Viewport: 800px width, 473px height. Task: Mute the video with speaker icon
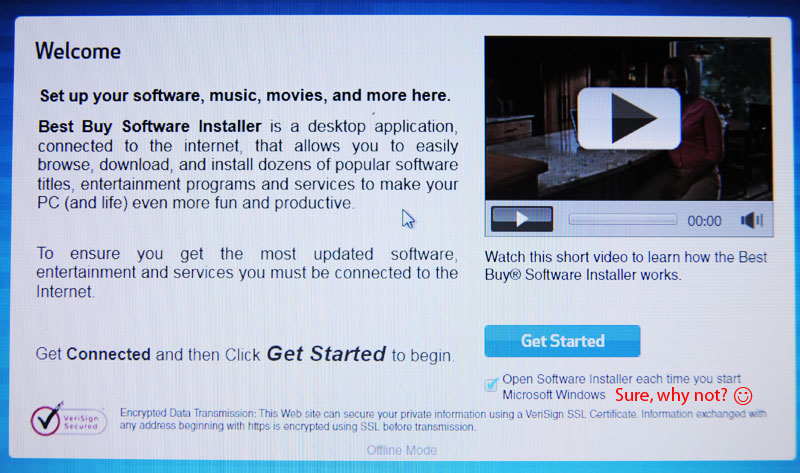pyautogui.click(x=752, y=220)
